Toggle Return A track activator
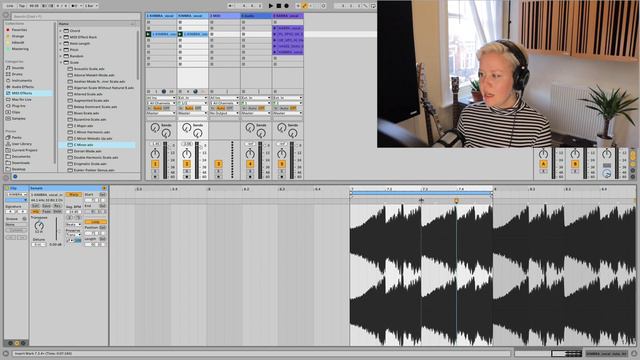640x360 pixels. (x=543, y=164)
